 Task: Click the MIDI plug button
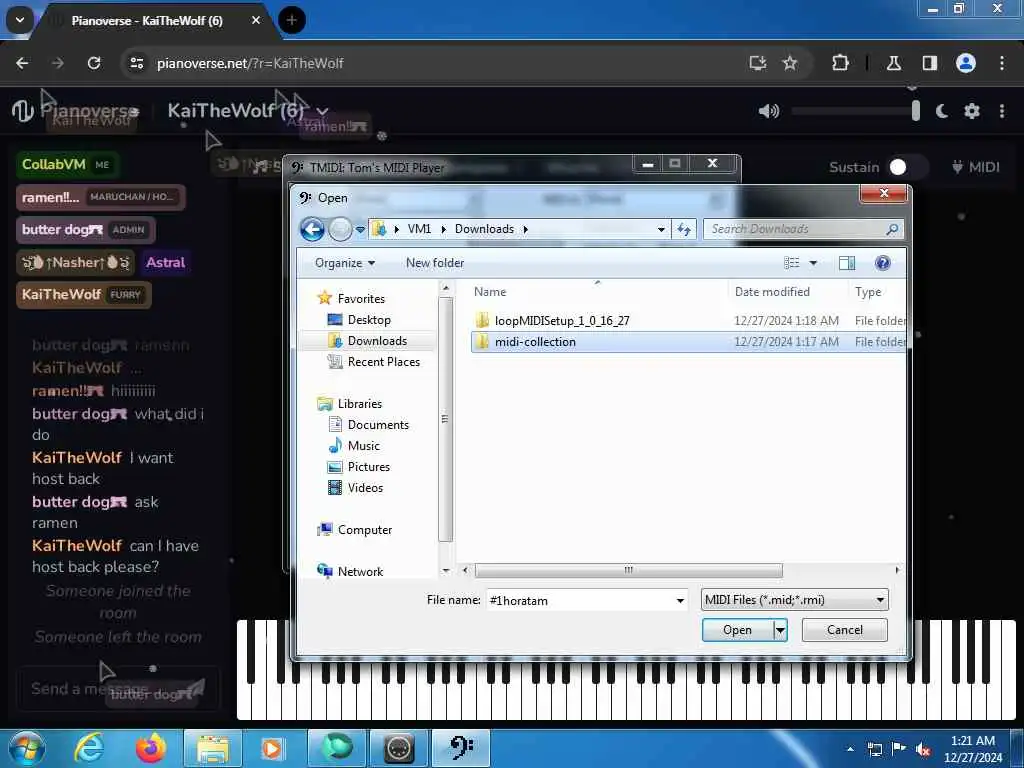(976, 167)
